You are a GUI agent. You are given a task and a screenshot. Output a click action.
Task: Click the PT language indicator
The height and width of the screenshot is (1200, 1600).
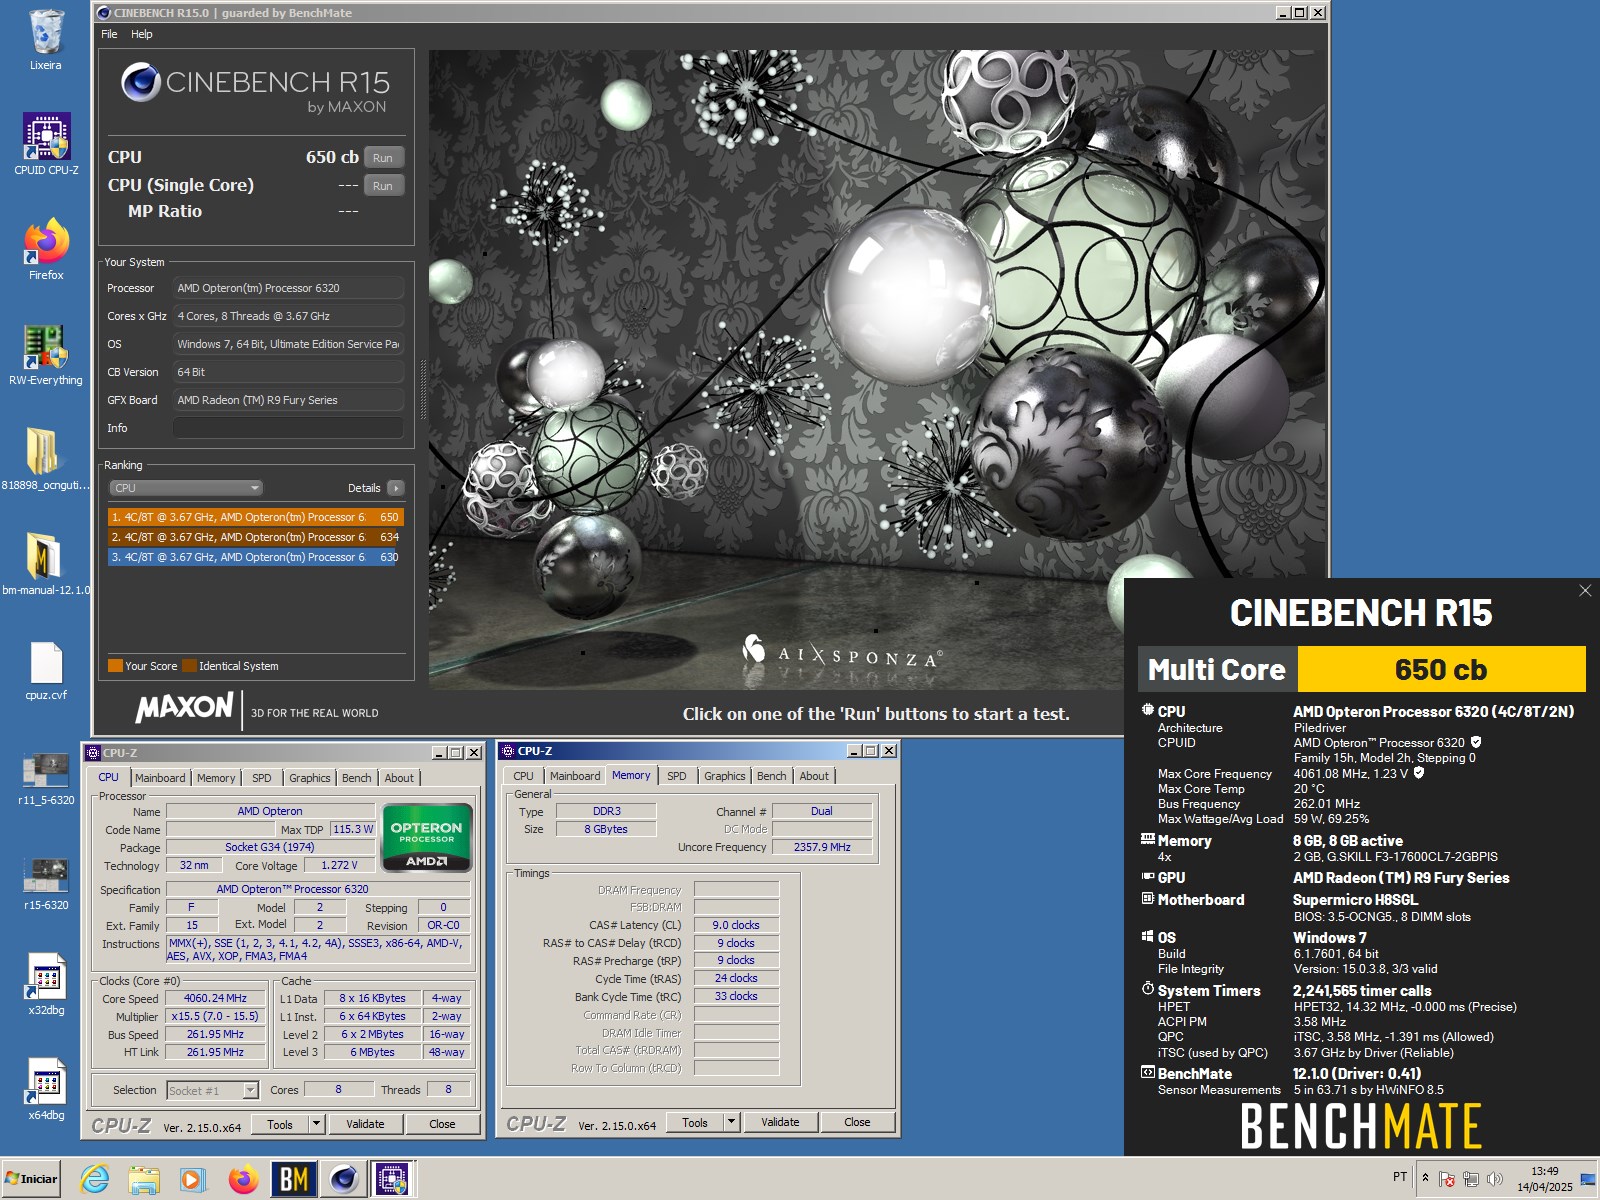click(x=1400, y=1177)
